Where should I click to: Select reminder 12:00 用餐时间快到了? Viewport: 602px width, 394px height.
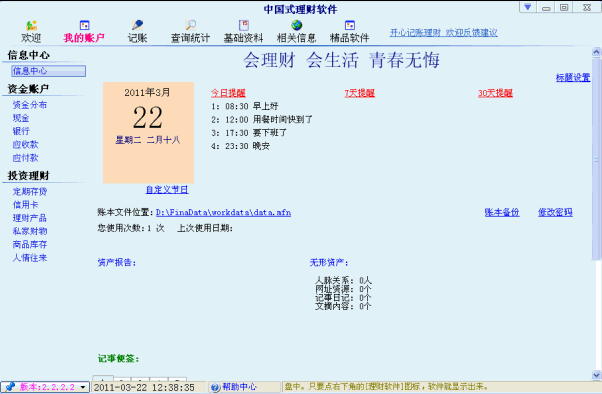(262, 120)
